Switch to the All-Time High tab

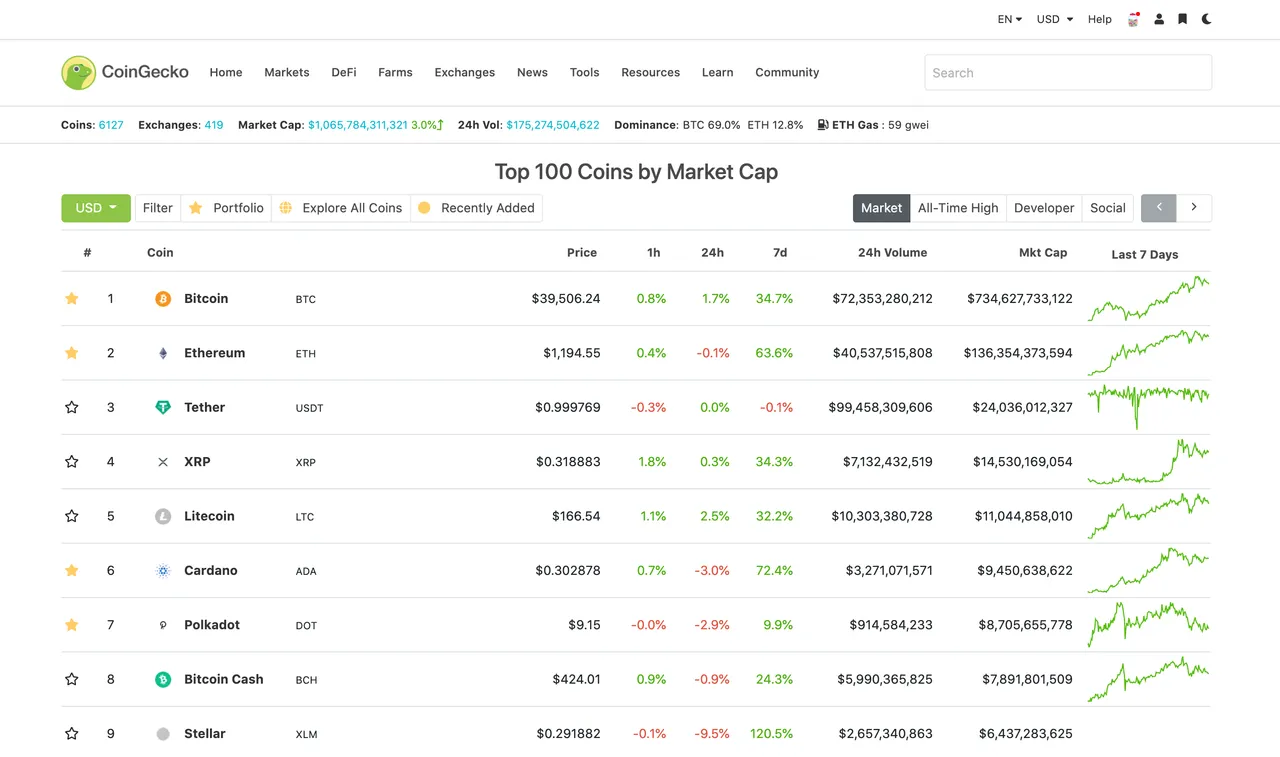958,208
